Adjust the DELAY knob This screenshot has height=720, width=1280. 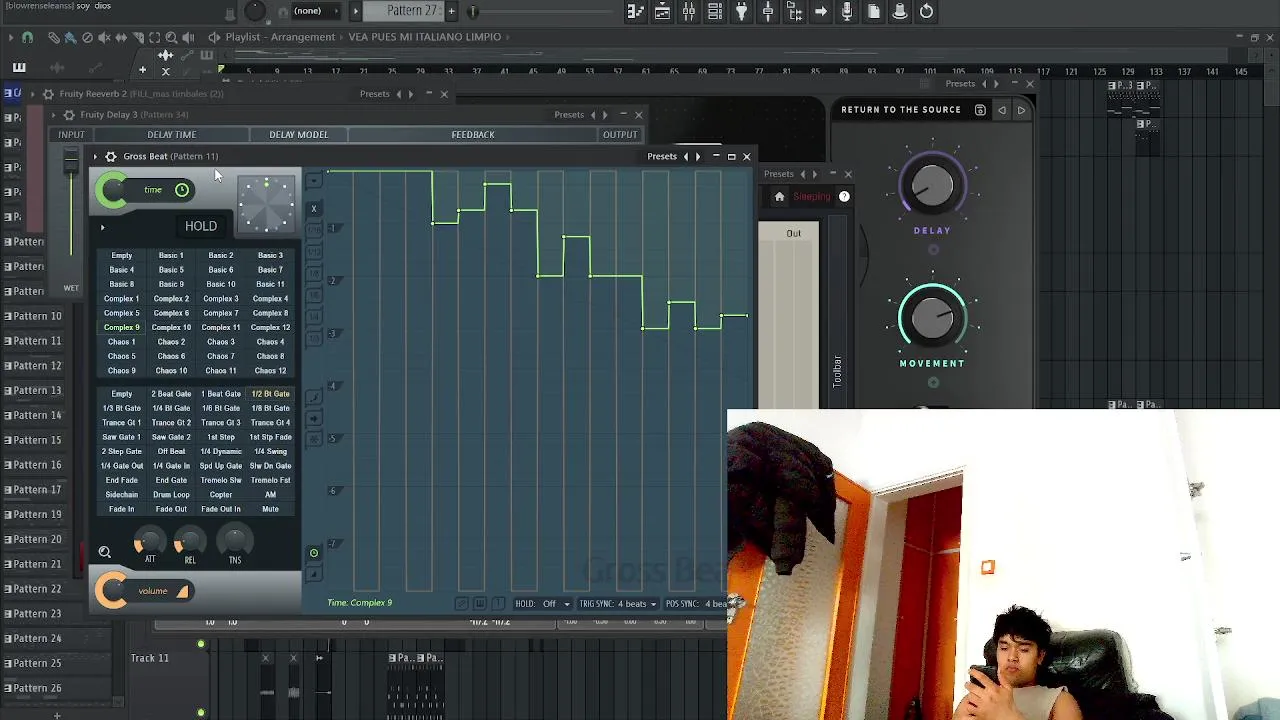[x=933, y=187]
